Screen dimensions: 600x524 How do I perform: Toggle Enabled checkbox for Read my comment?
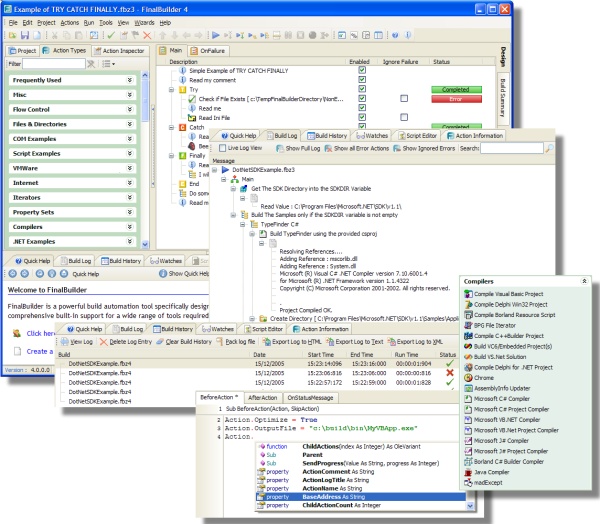pyautogui.click(x=362, y=80)
